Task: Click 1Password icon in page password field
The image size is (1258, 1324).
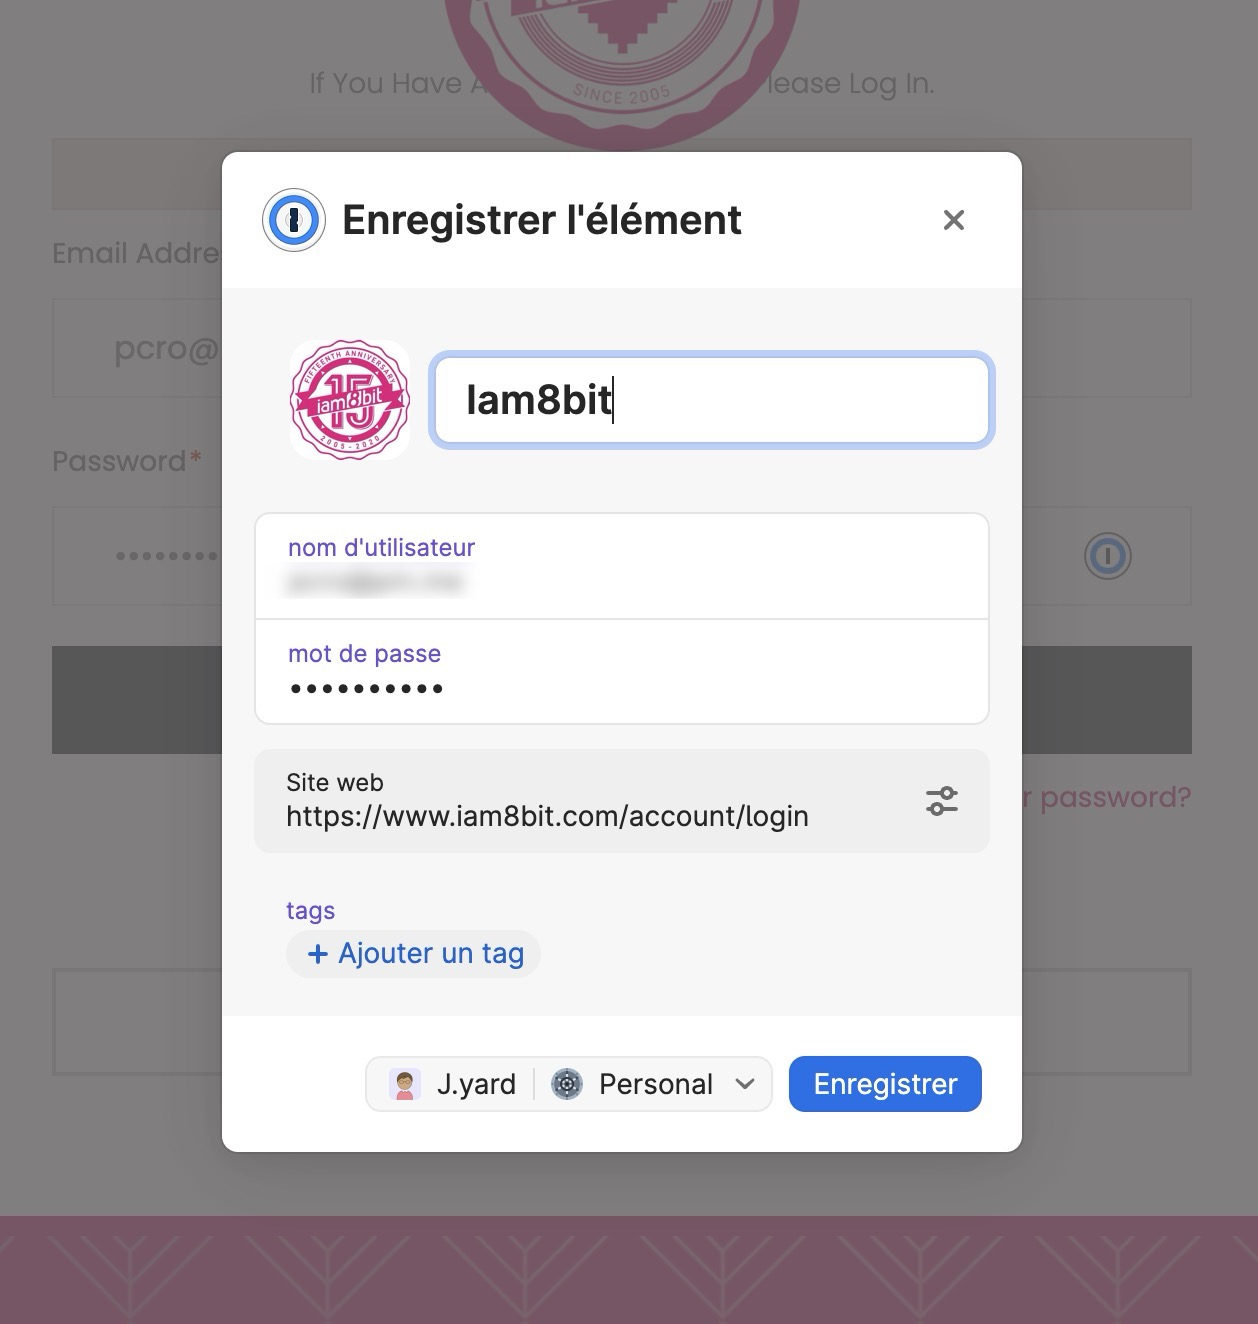Action: click(1108, 556)
